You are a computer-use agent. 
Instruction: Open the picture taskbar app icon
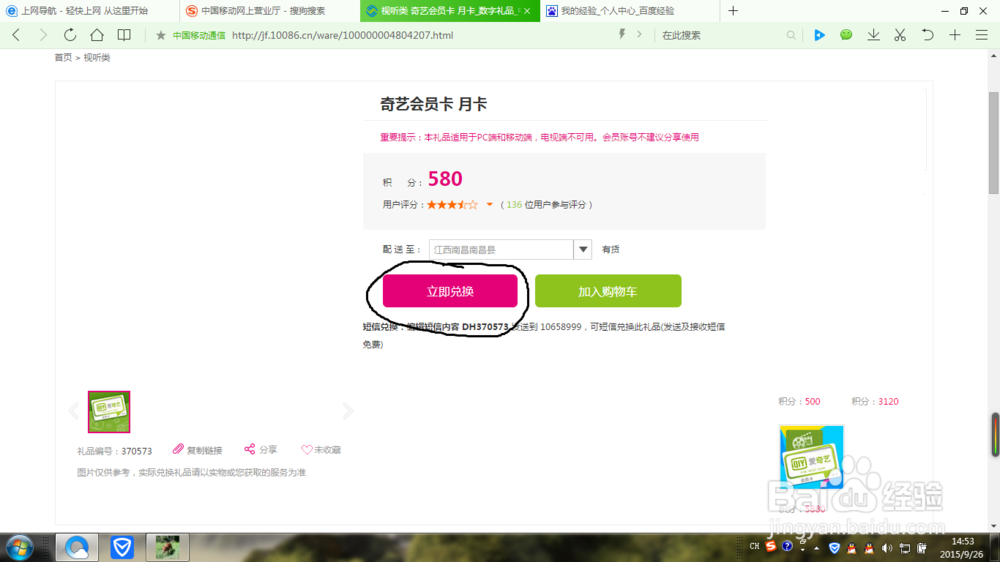point(168,547)
